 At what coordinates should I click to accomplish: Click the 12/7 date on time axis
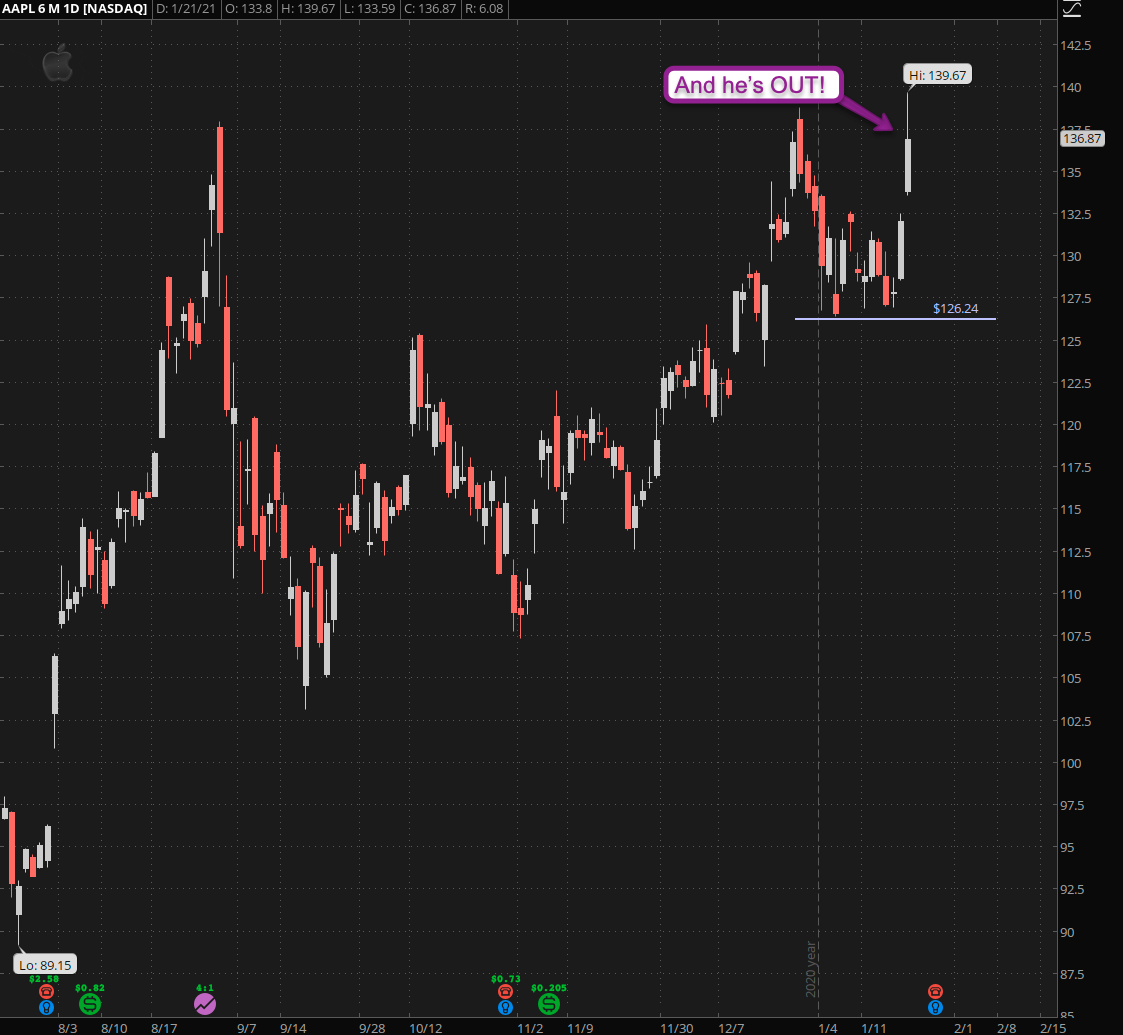[x=731, y=1029]
